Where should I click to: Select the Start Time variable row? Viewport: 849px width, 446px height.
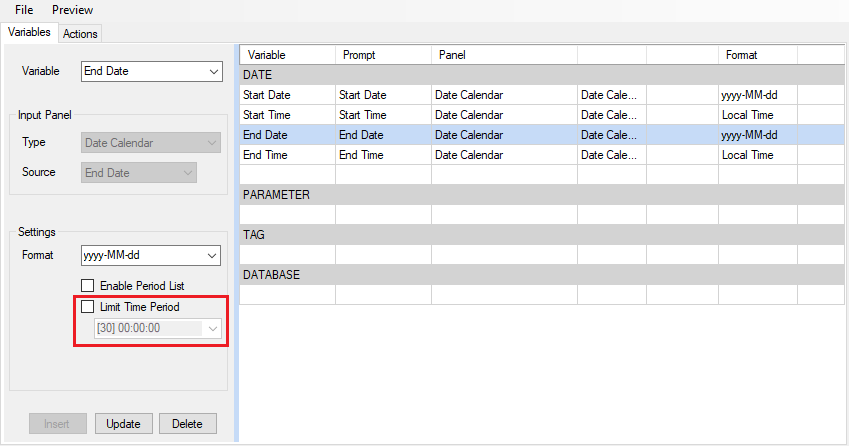tap(266, 115)
